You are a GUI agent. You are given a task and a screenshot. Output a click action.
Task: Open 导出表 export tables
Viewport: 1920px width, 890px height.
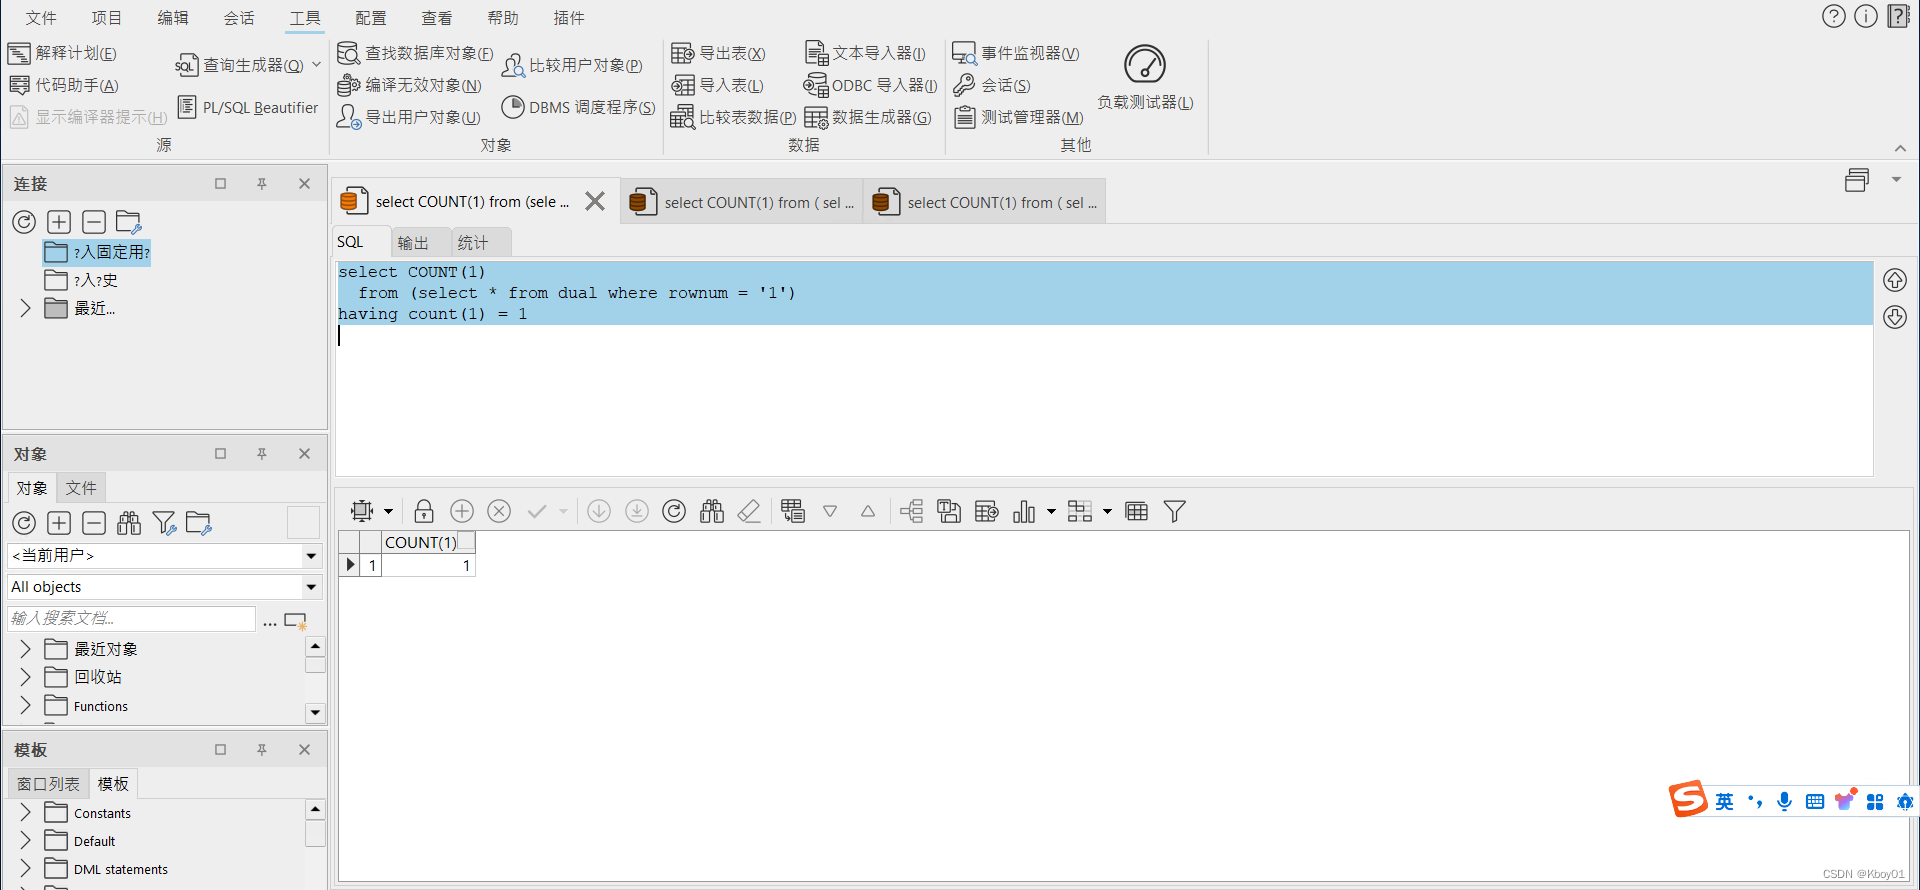coord(719,53)
